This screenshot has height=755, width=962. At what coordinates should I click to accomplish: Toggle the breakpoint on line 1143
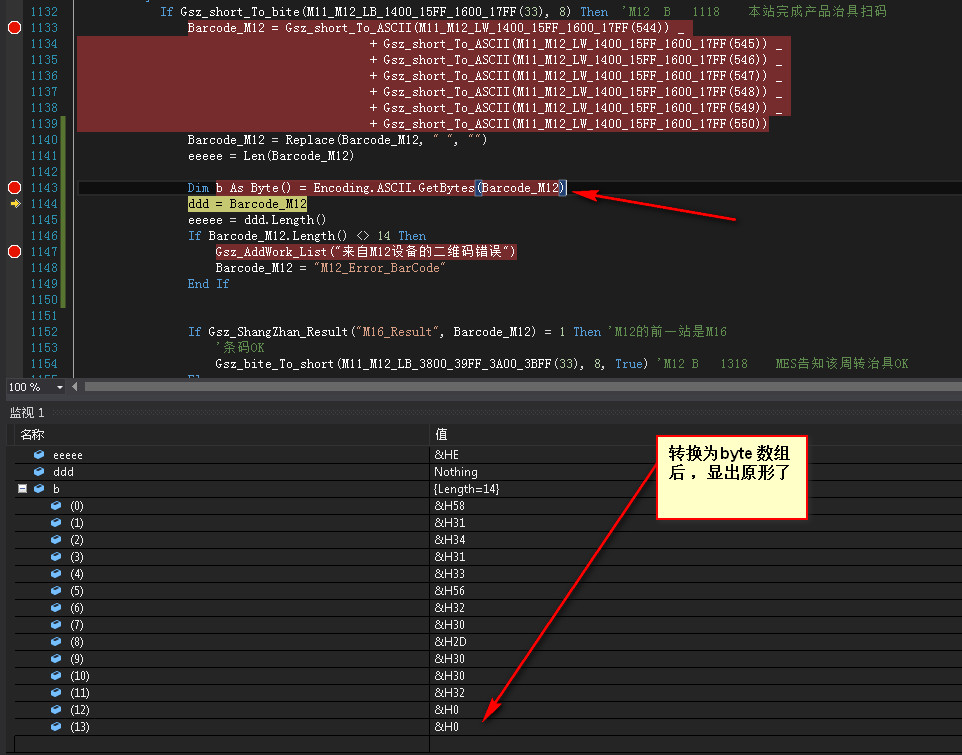(x=14, y=188)
